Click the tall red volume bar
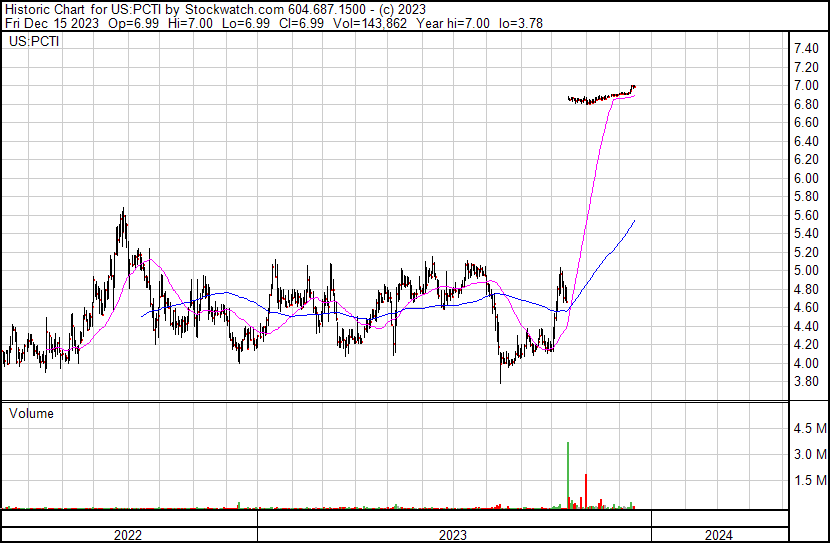830x543 pixels. 585,491
